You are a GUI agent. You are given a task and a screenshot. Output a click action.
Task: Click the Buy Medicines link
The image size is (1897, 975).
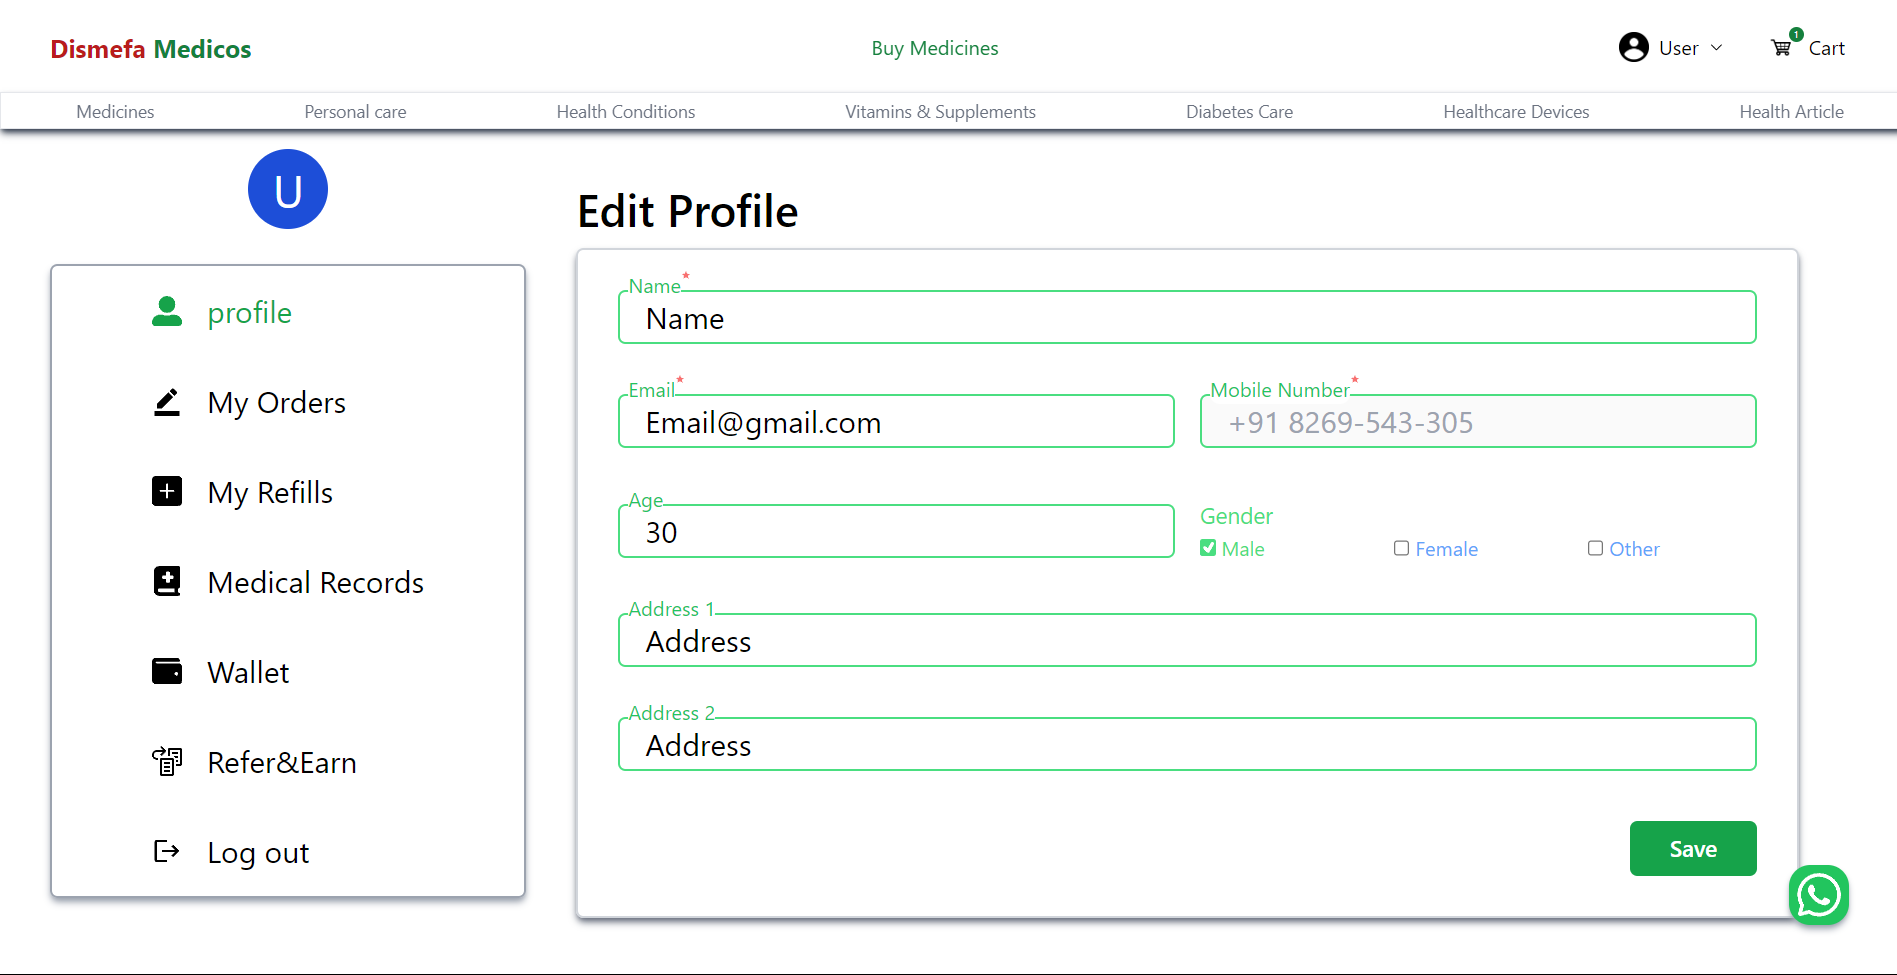coord(934,48)
